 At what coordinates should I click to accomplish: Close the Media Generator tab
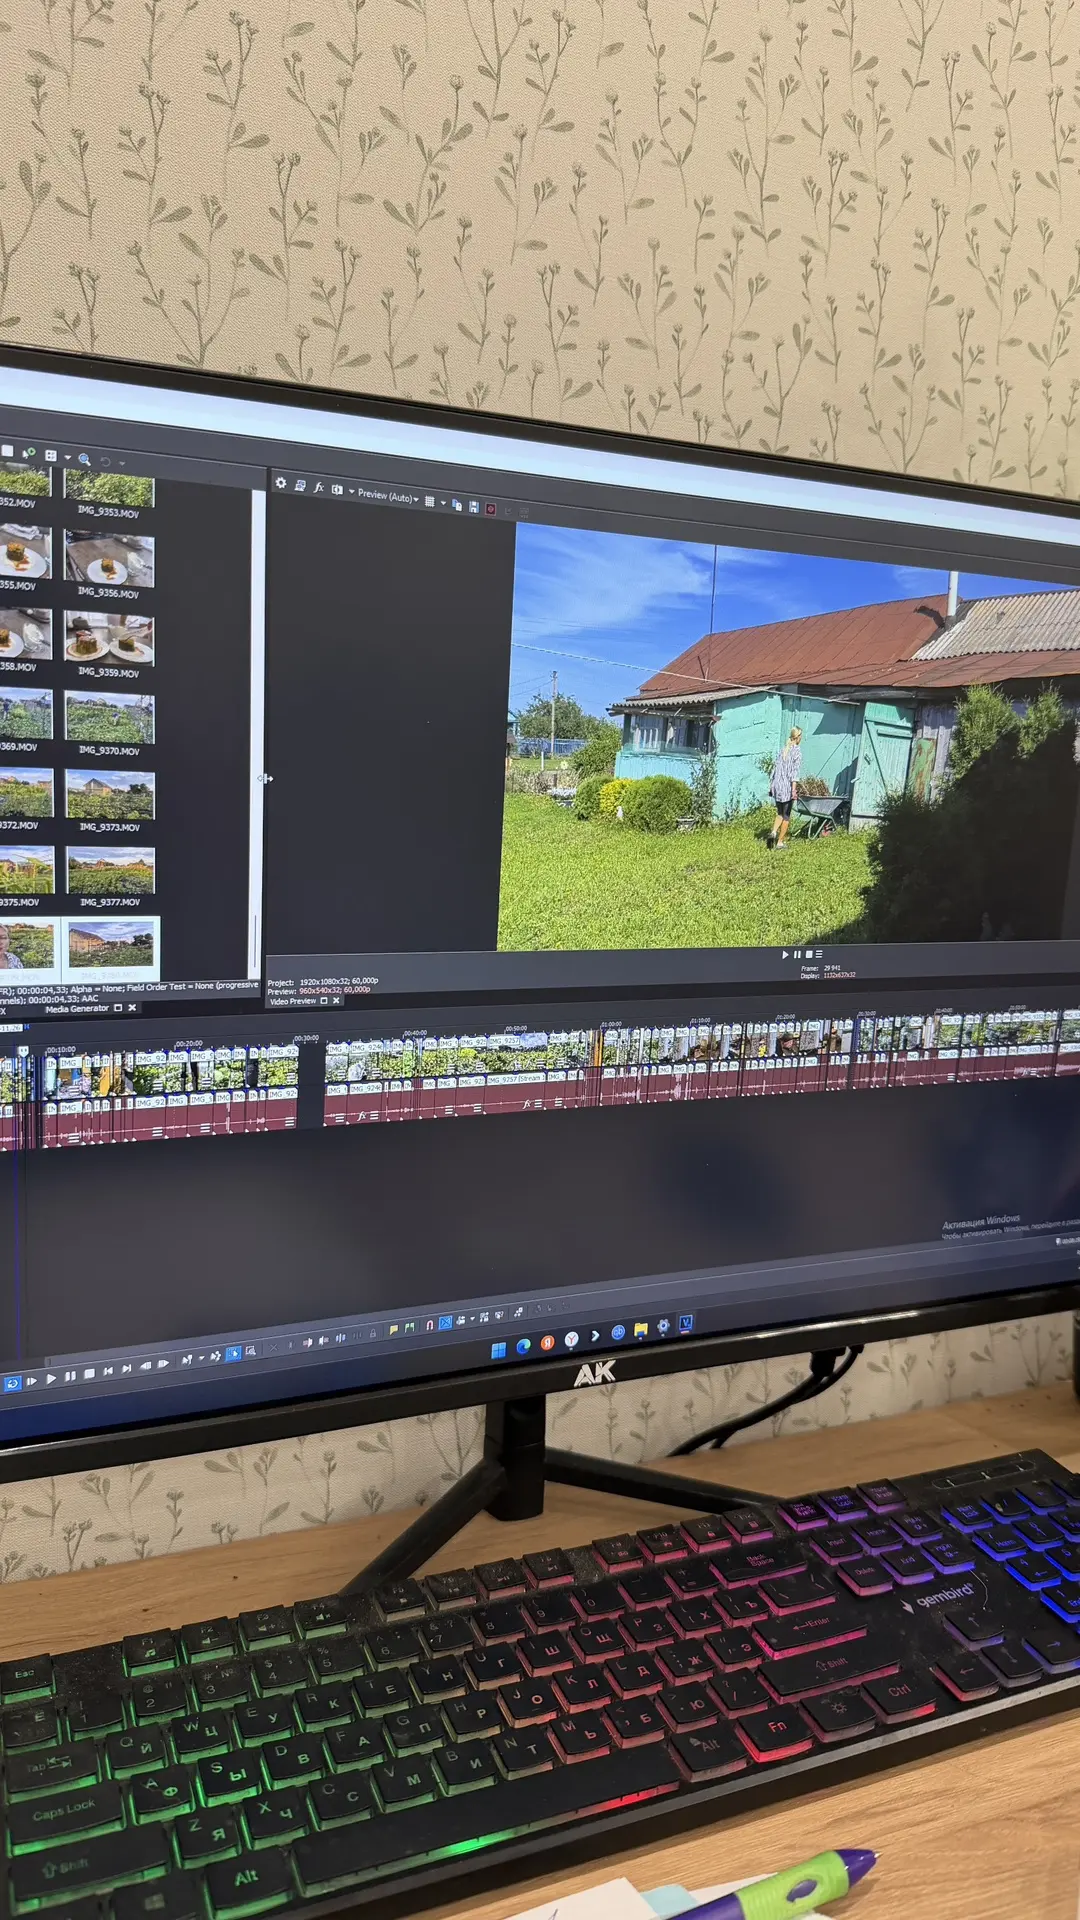coord(132,1008)
